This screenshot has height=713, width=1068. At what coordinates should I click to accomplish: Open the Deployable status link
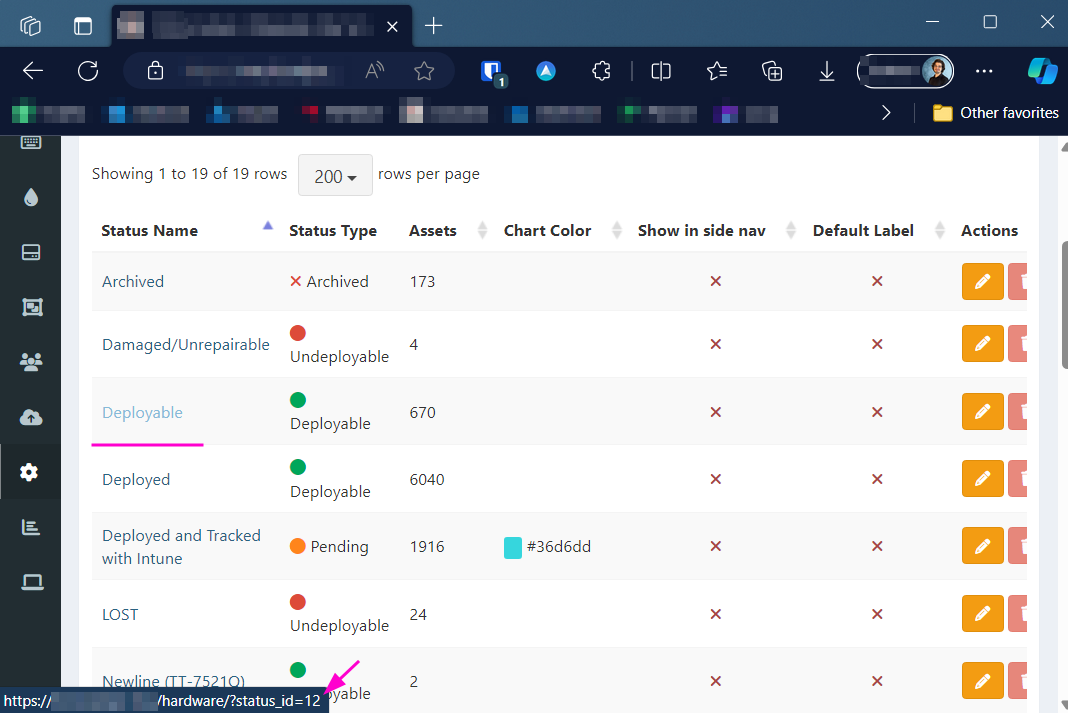point(142,412)
